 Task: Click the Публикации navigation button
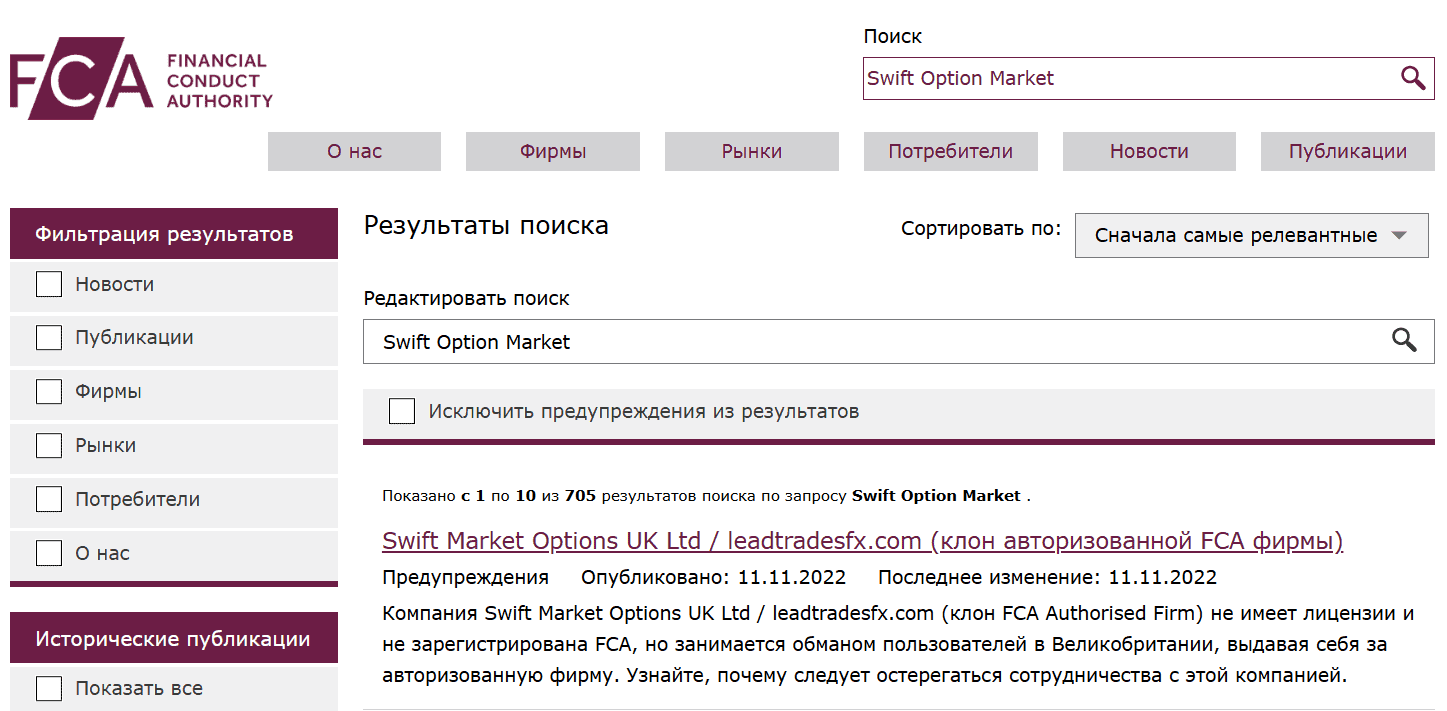1347,151
